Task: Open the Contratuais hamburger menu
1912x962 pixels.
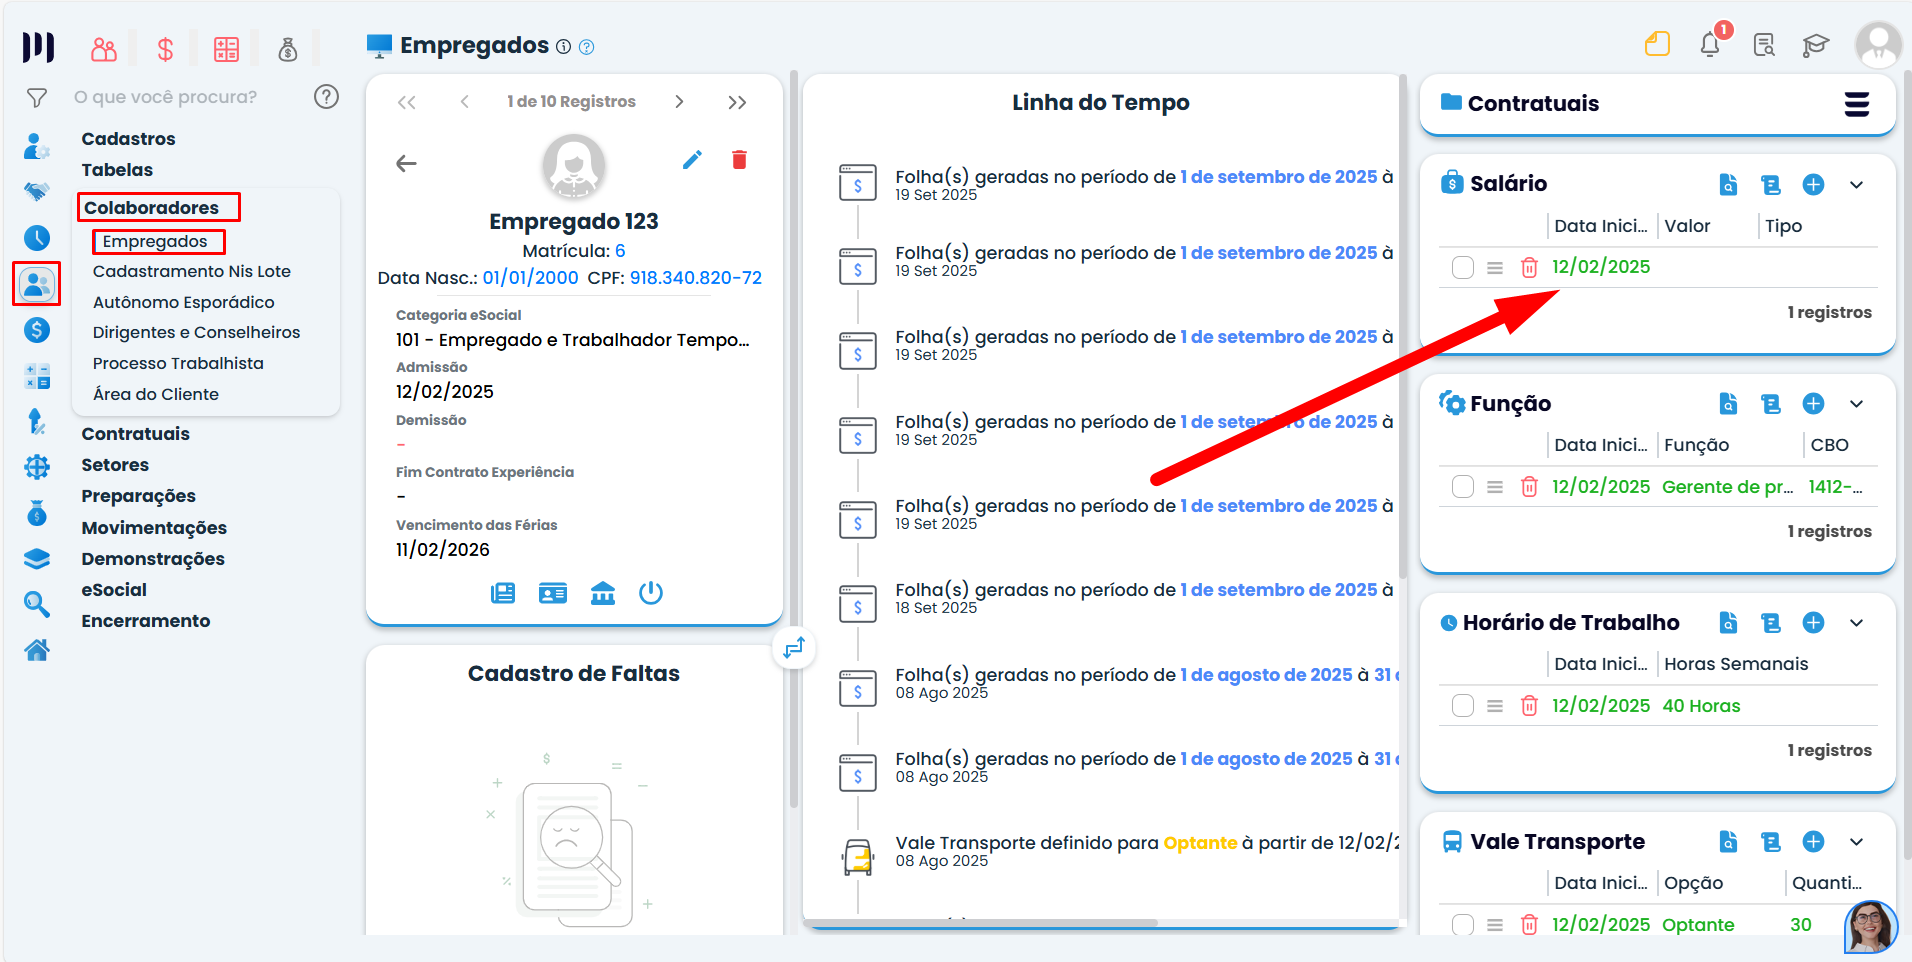Action: 1857,104
